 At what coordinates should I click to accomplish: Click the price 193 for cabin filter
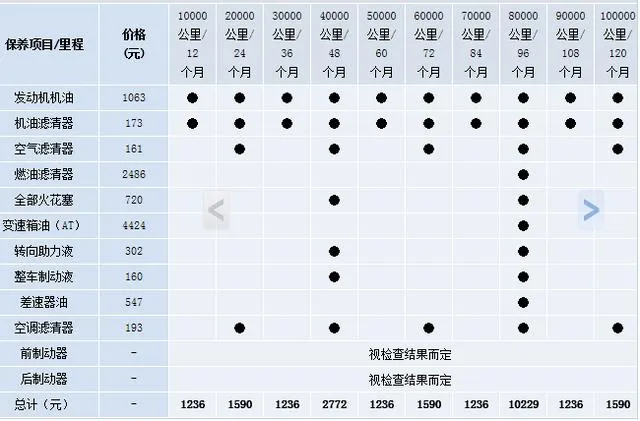(x=134, y=328)
